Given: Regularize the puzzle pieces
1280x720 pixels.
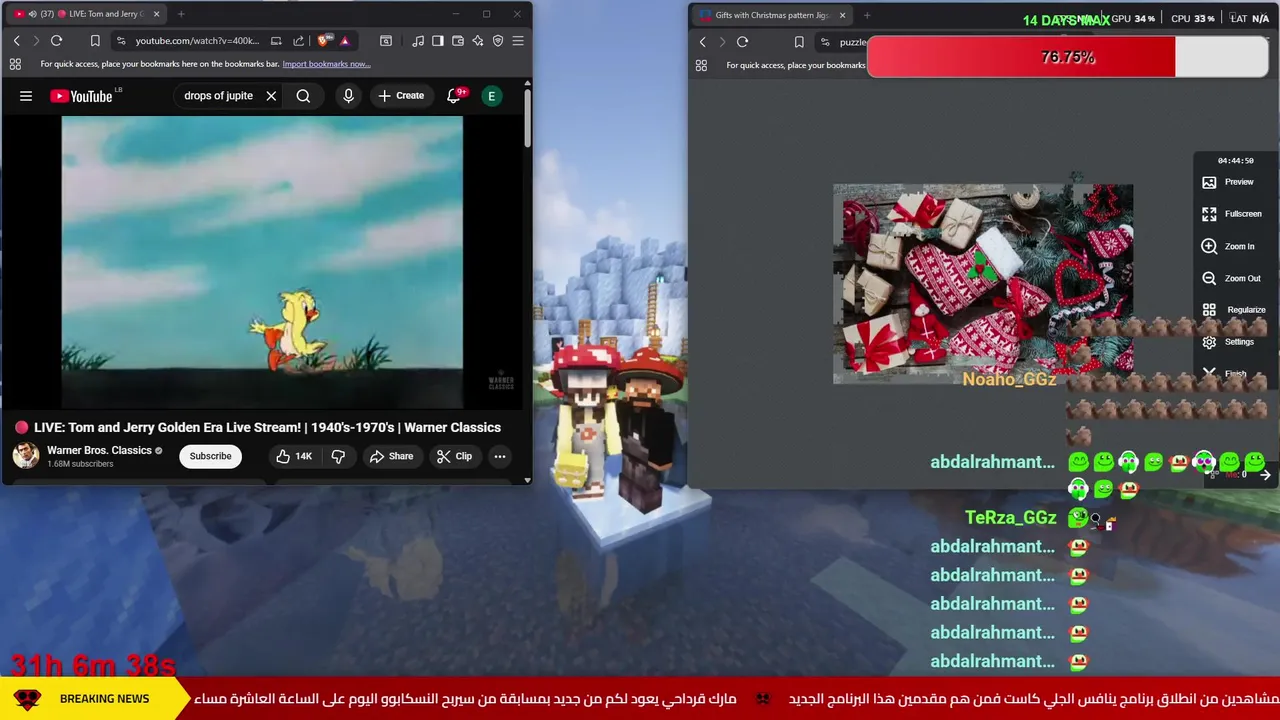Looking at the screenshot, I should 1234,310.
